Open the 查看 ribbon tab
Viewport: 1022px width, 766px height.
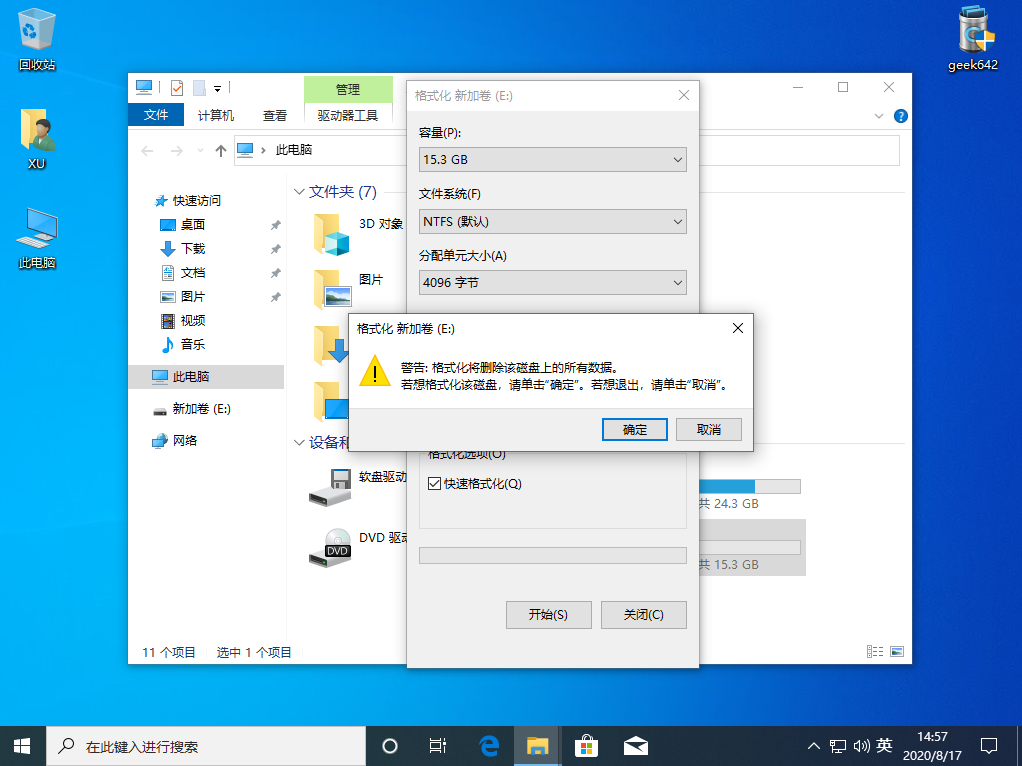click(x=274, y=115)
